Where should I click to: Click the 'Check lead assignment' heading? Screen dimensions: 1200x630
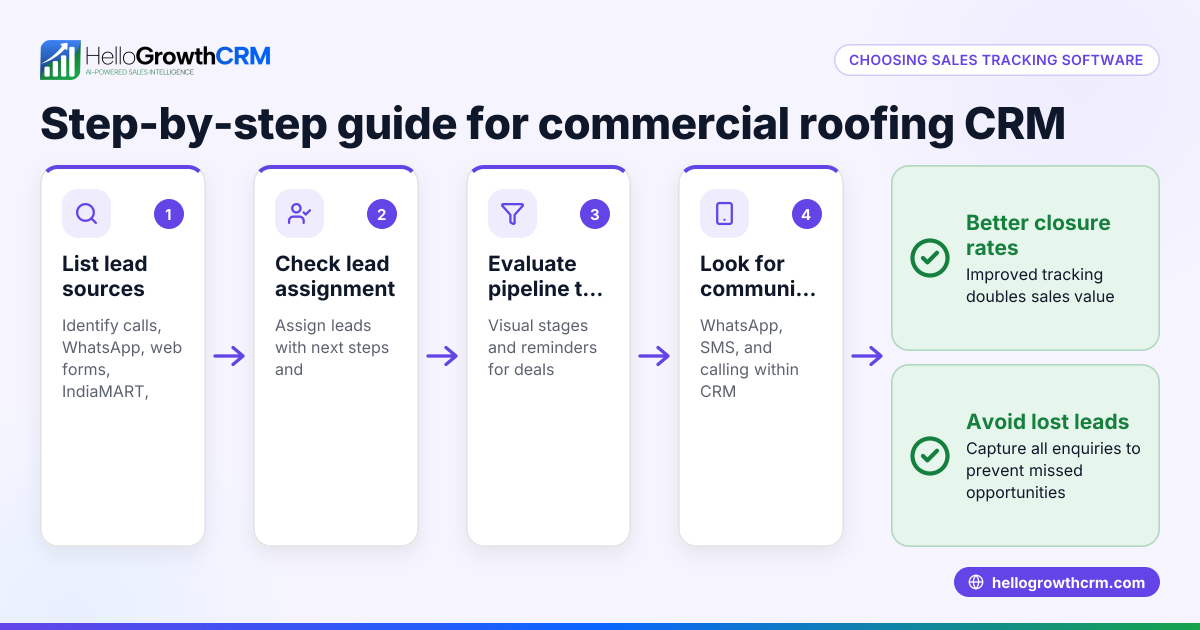point(335,276)
